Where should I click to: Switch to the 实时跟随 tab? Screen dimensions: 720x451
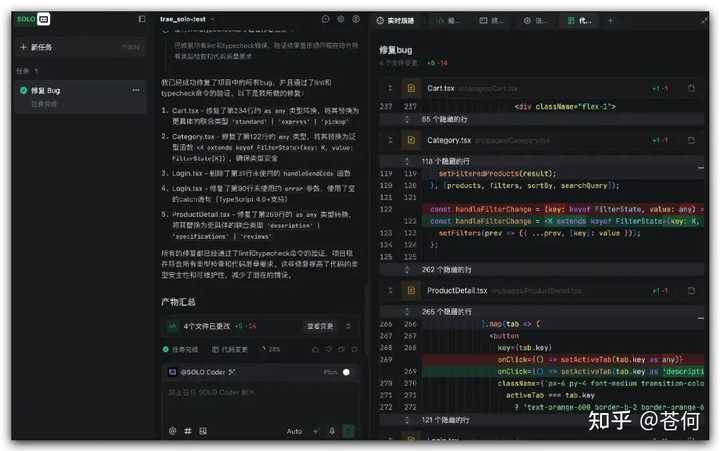pyautogui.click(x=400, y=20)
